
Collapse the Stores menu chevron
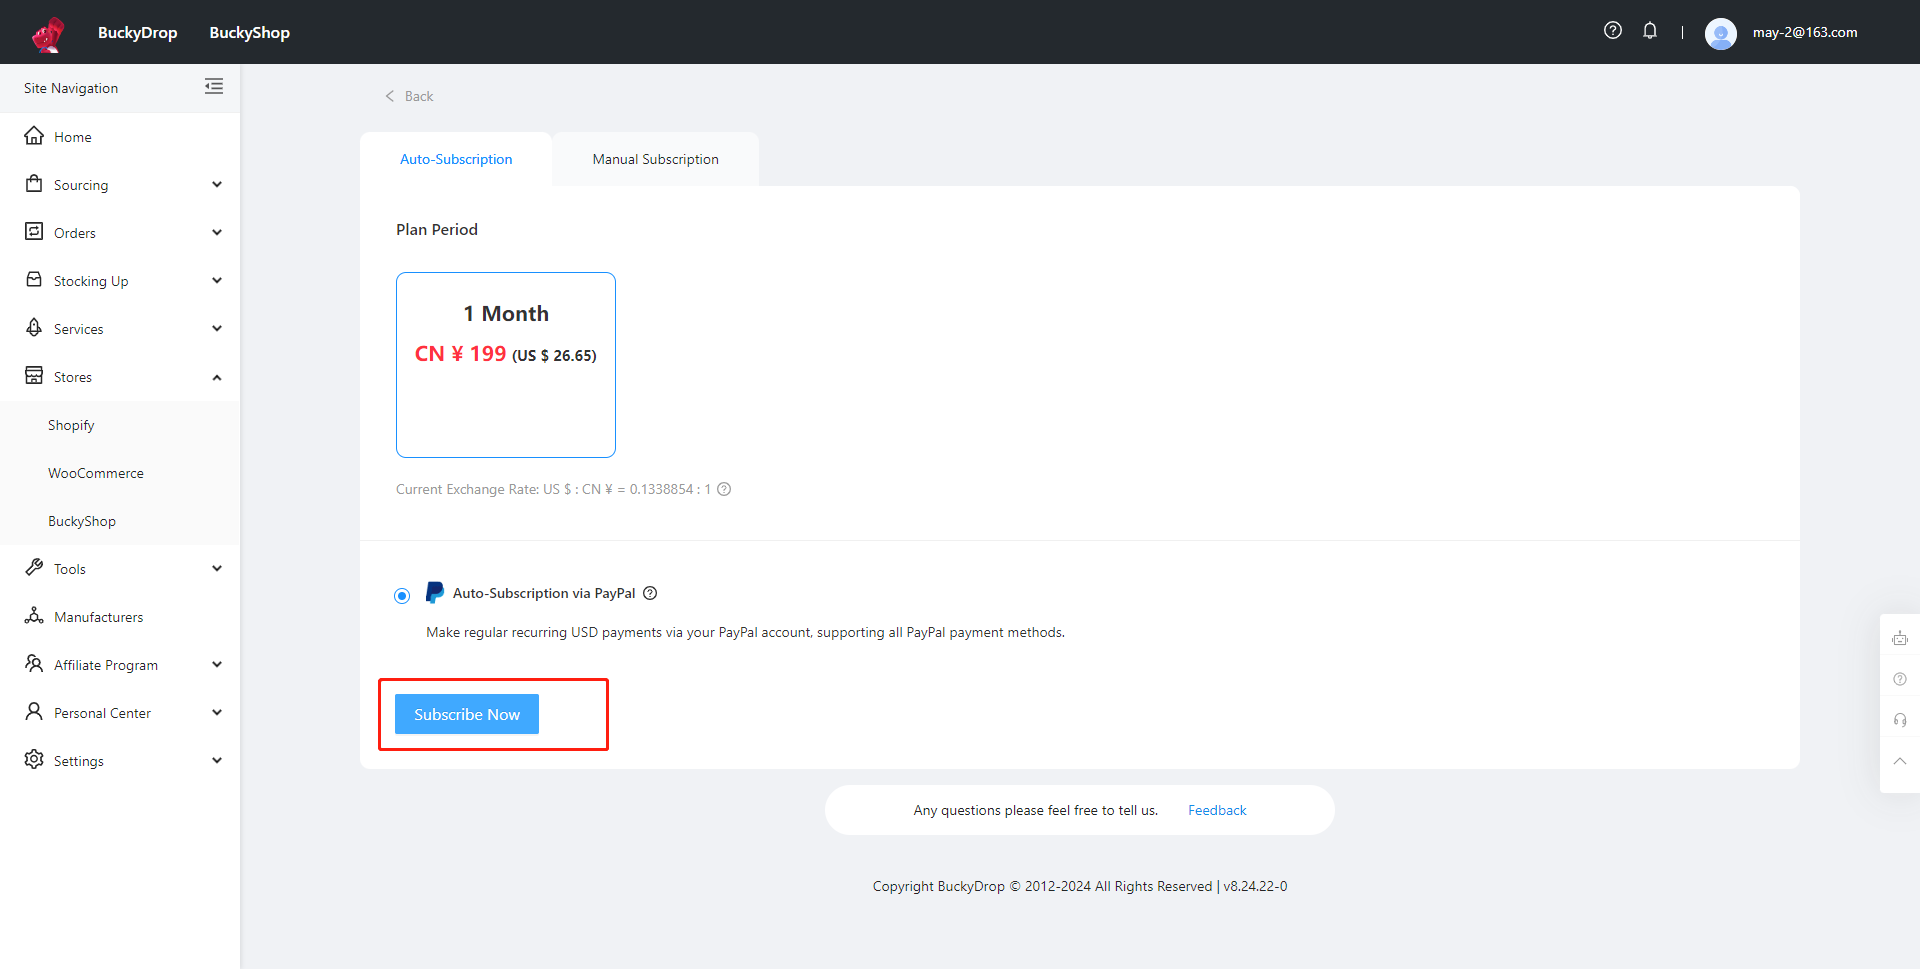(217, 377)
